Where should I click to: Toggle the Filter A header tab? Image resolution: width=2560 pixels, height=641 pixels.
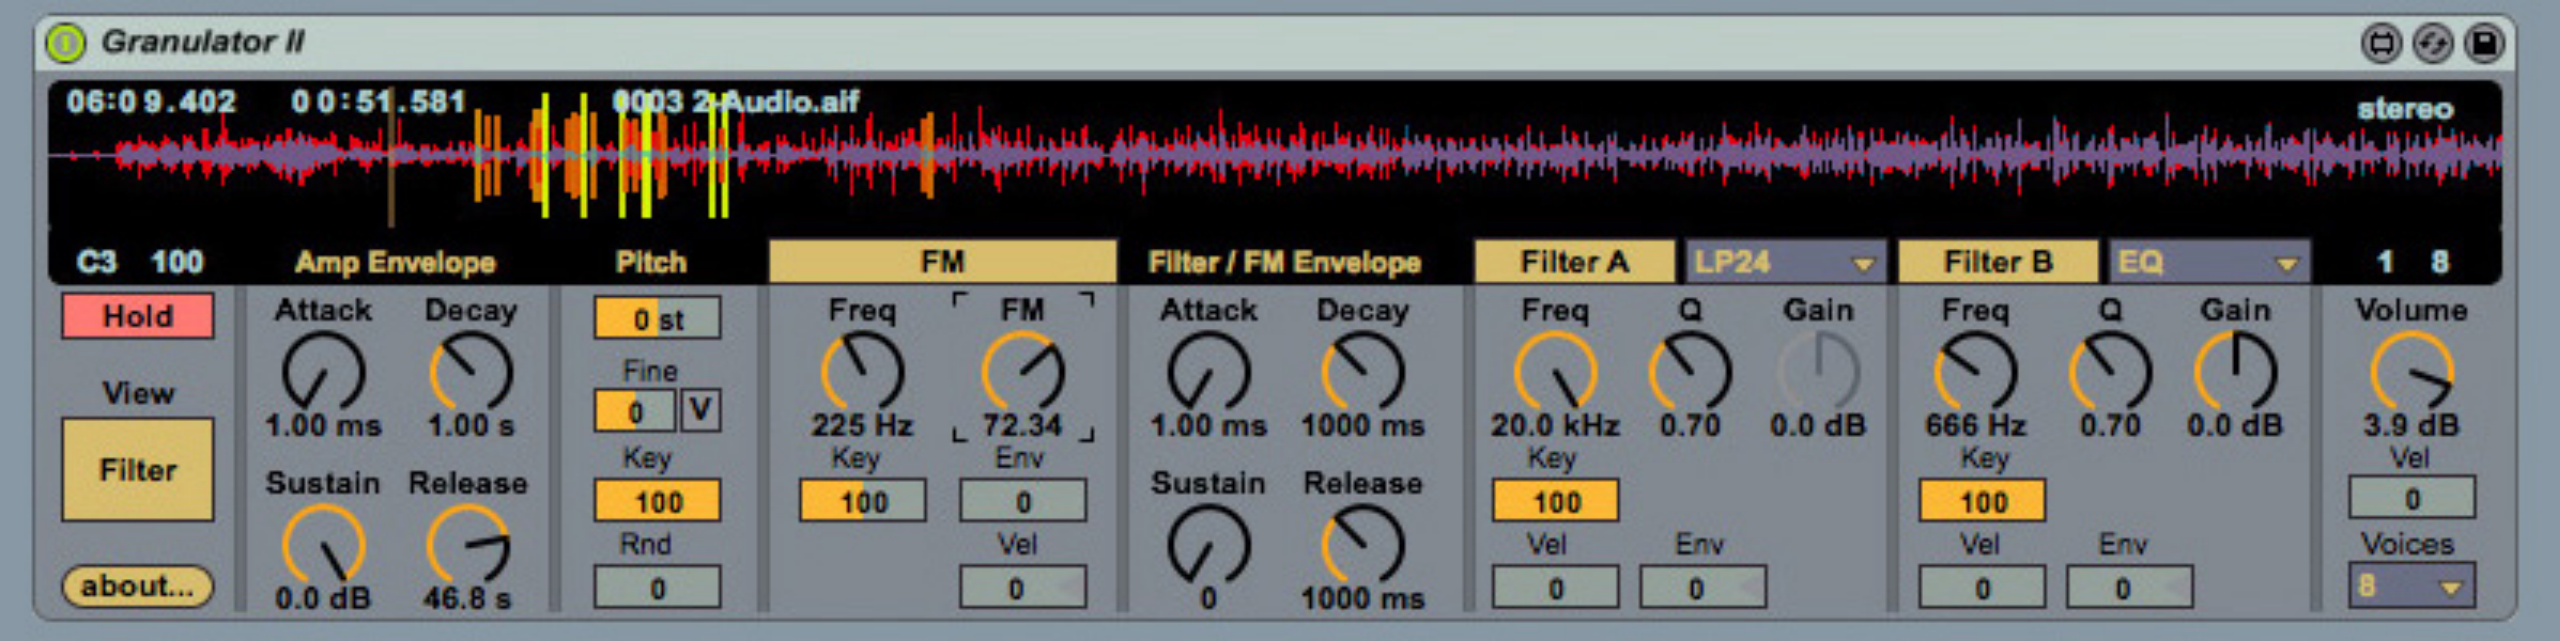click(x=1574, y=262)
